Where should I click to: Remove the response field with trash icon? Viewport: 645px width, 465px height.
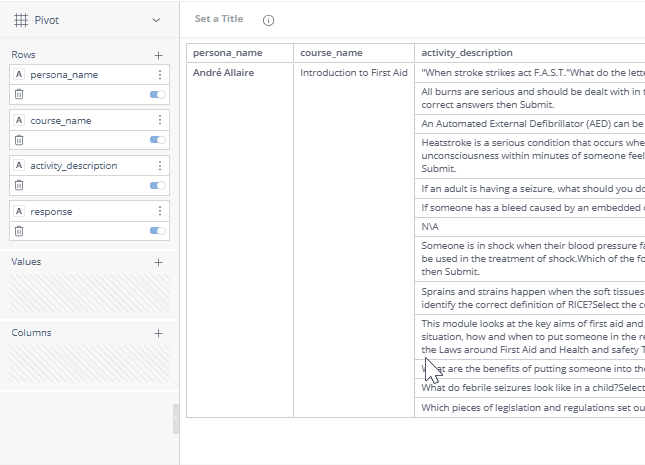point(19,231)
